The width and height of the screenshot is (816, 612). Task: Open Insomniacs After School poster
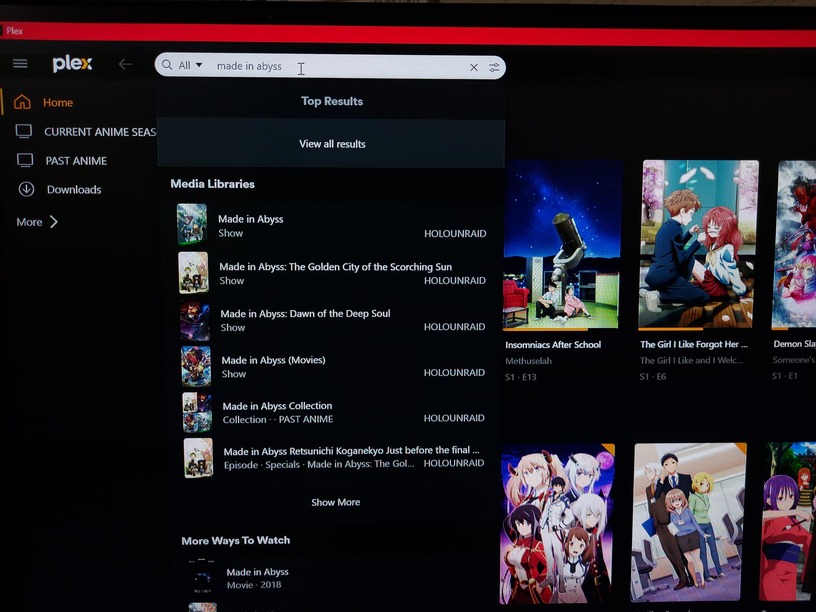click(x=563, y=245)
